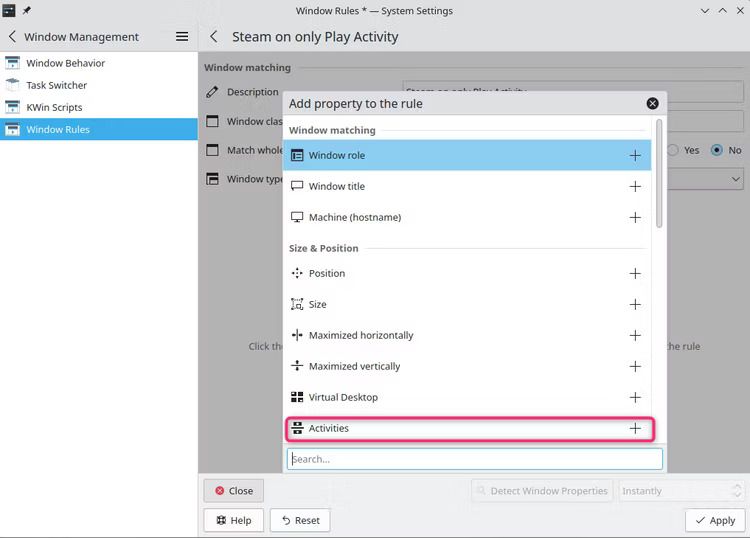Open the hamburger menu in sidebar header
750x538 pixels.
coord(182,37)
